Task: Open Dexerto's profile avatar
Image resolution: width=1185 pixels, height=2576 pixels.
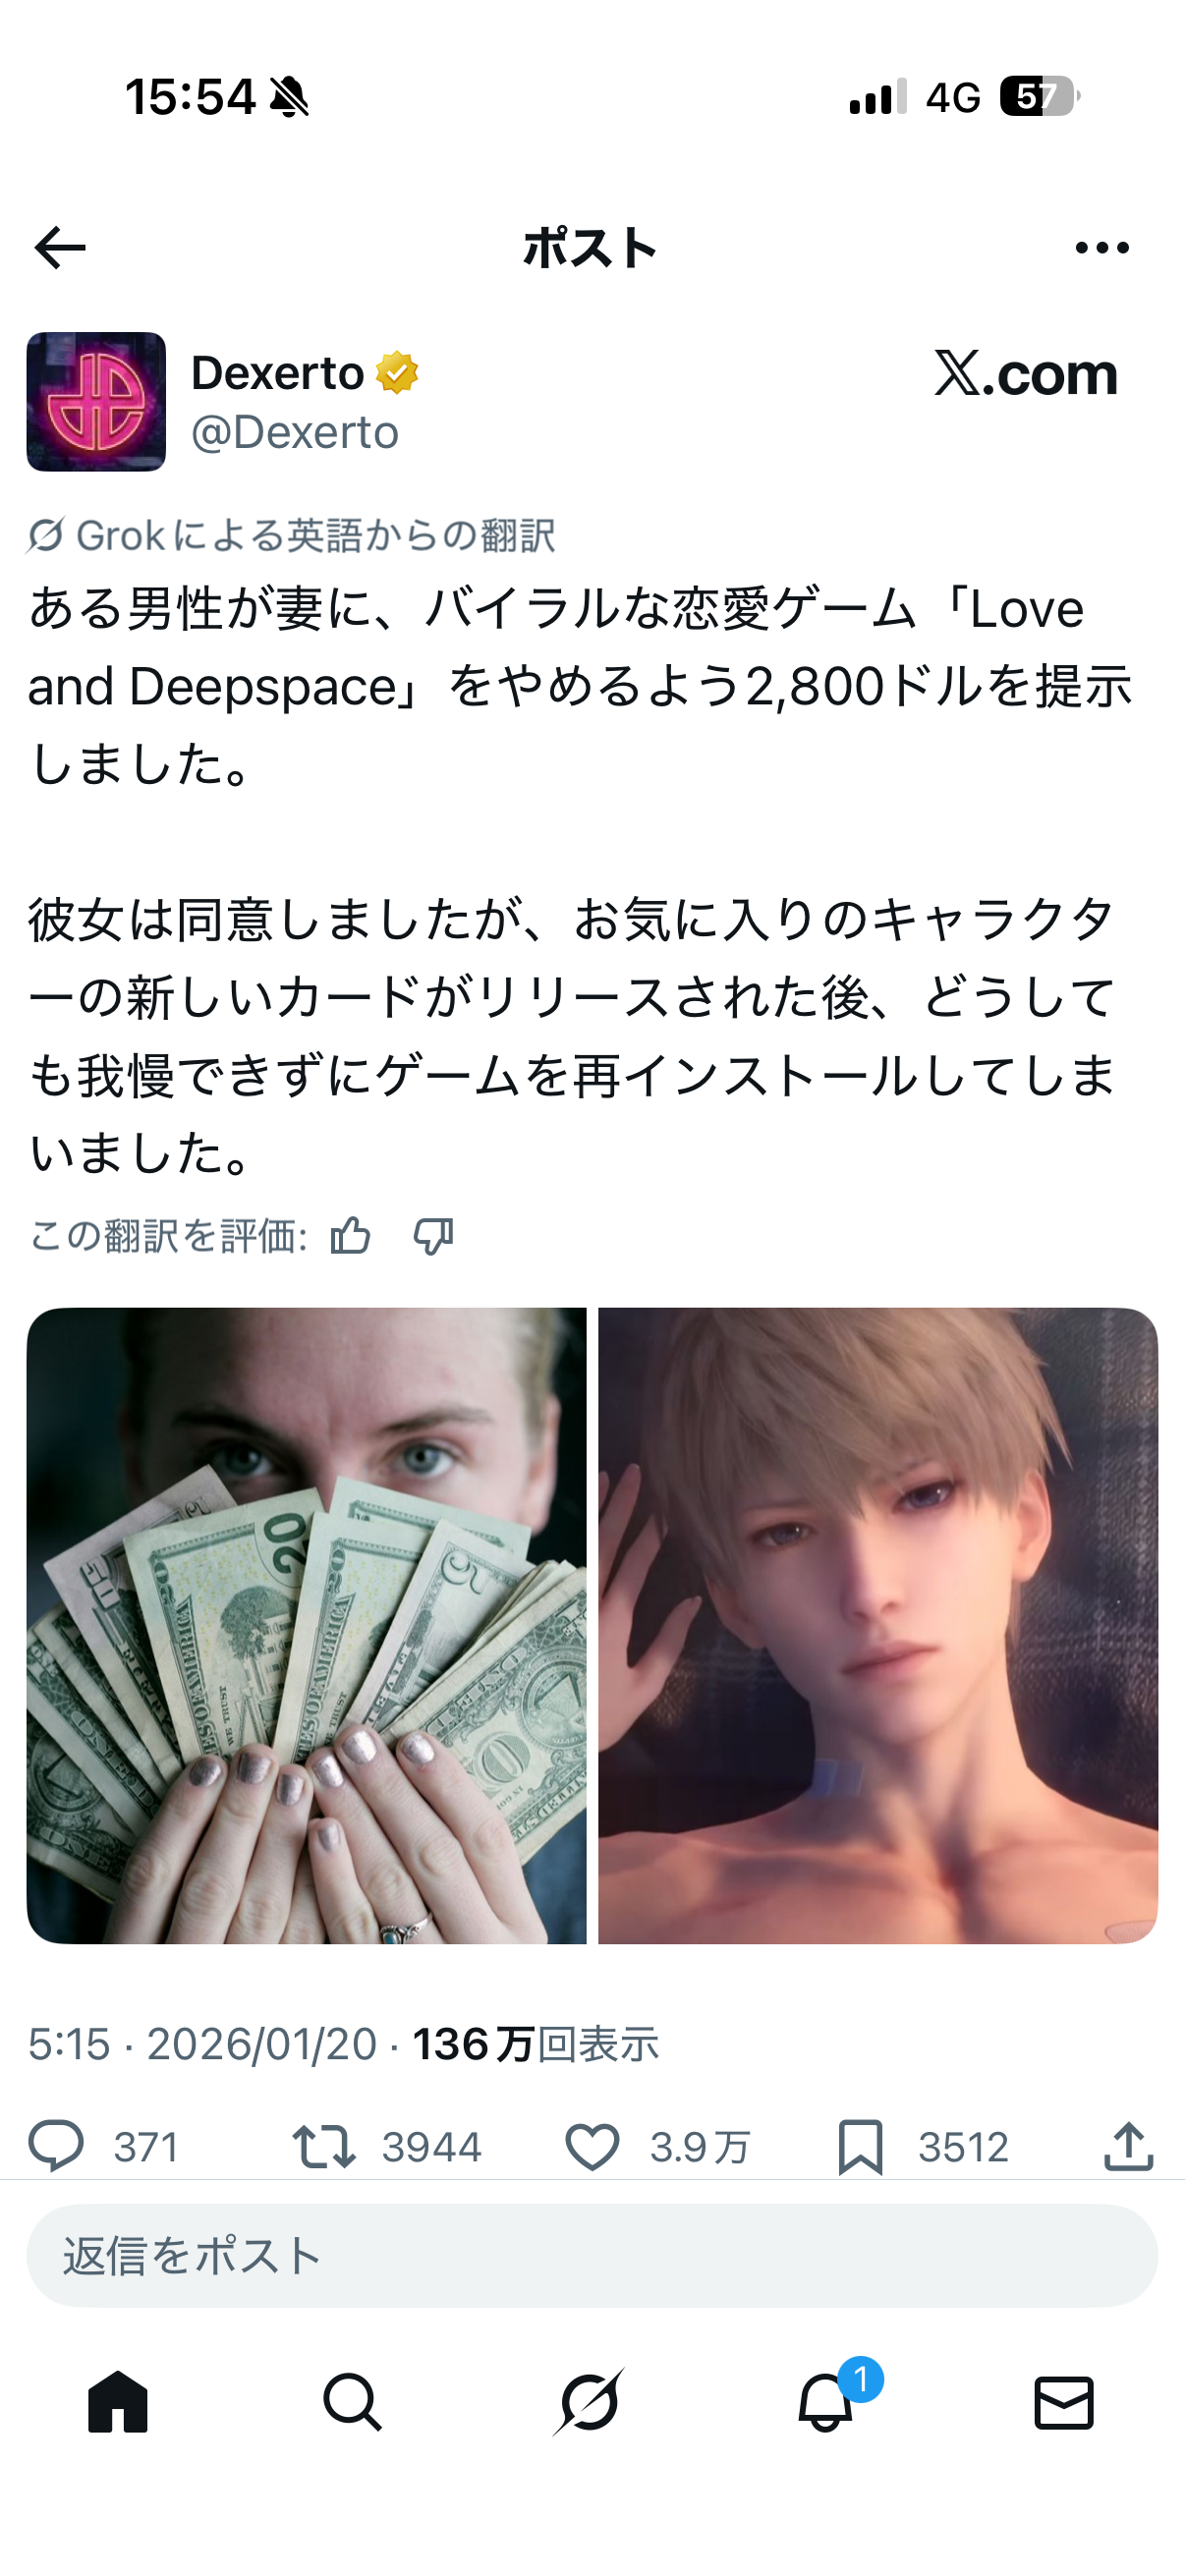Action: tap(96, 402)
